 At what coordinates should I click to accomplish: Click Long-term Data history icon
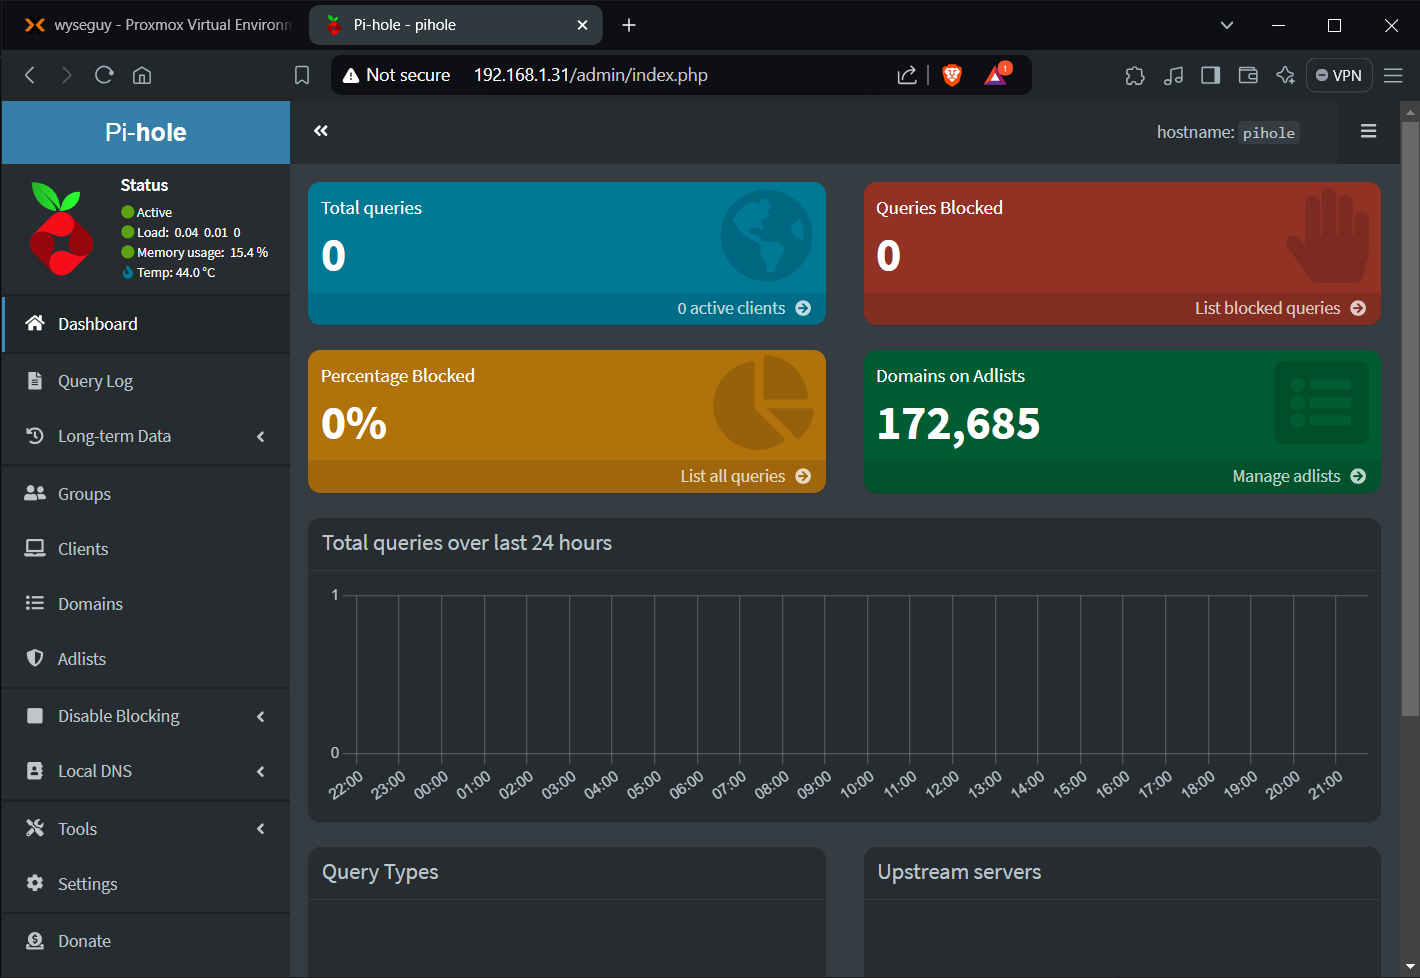point(35,435)
